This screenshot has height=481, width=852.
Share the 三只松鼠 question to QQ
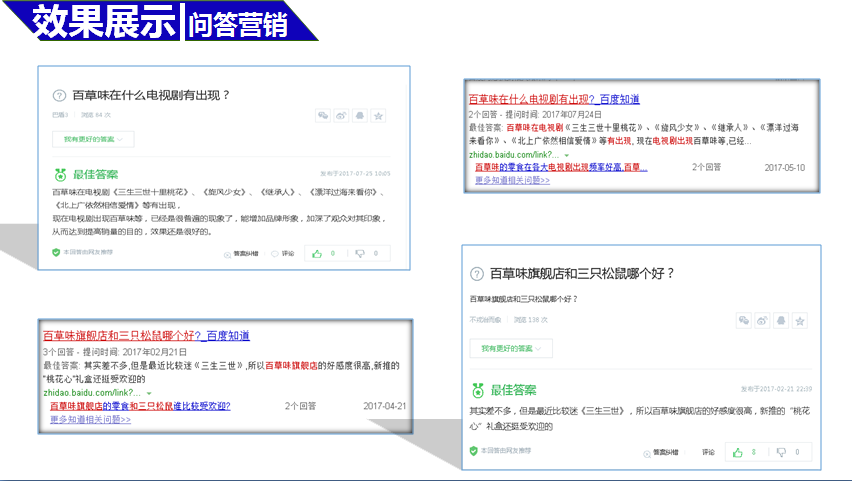tap(781, 321)
